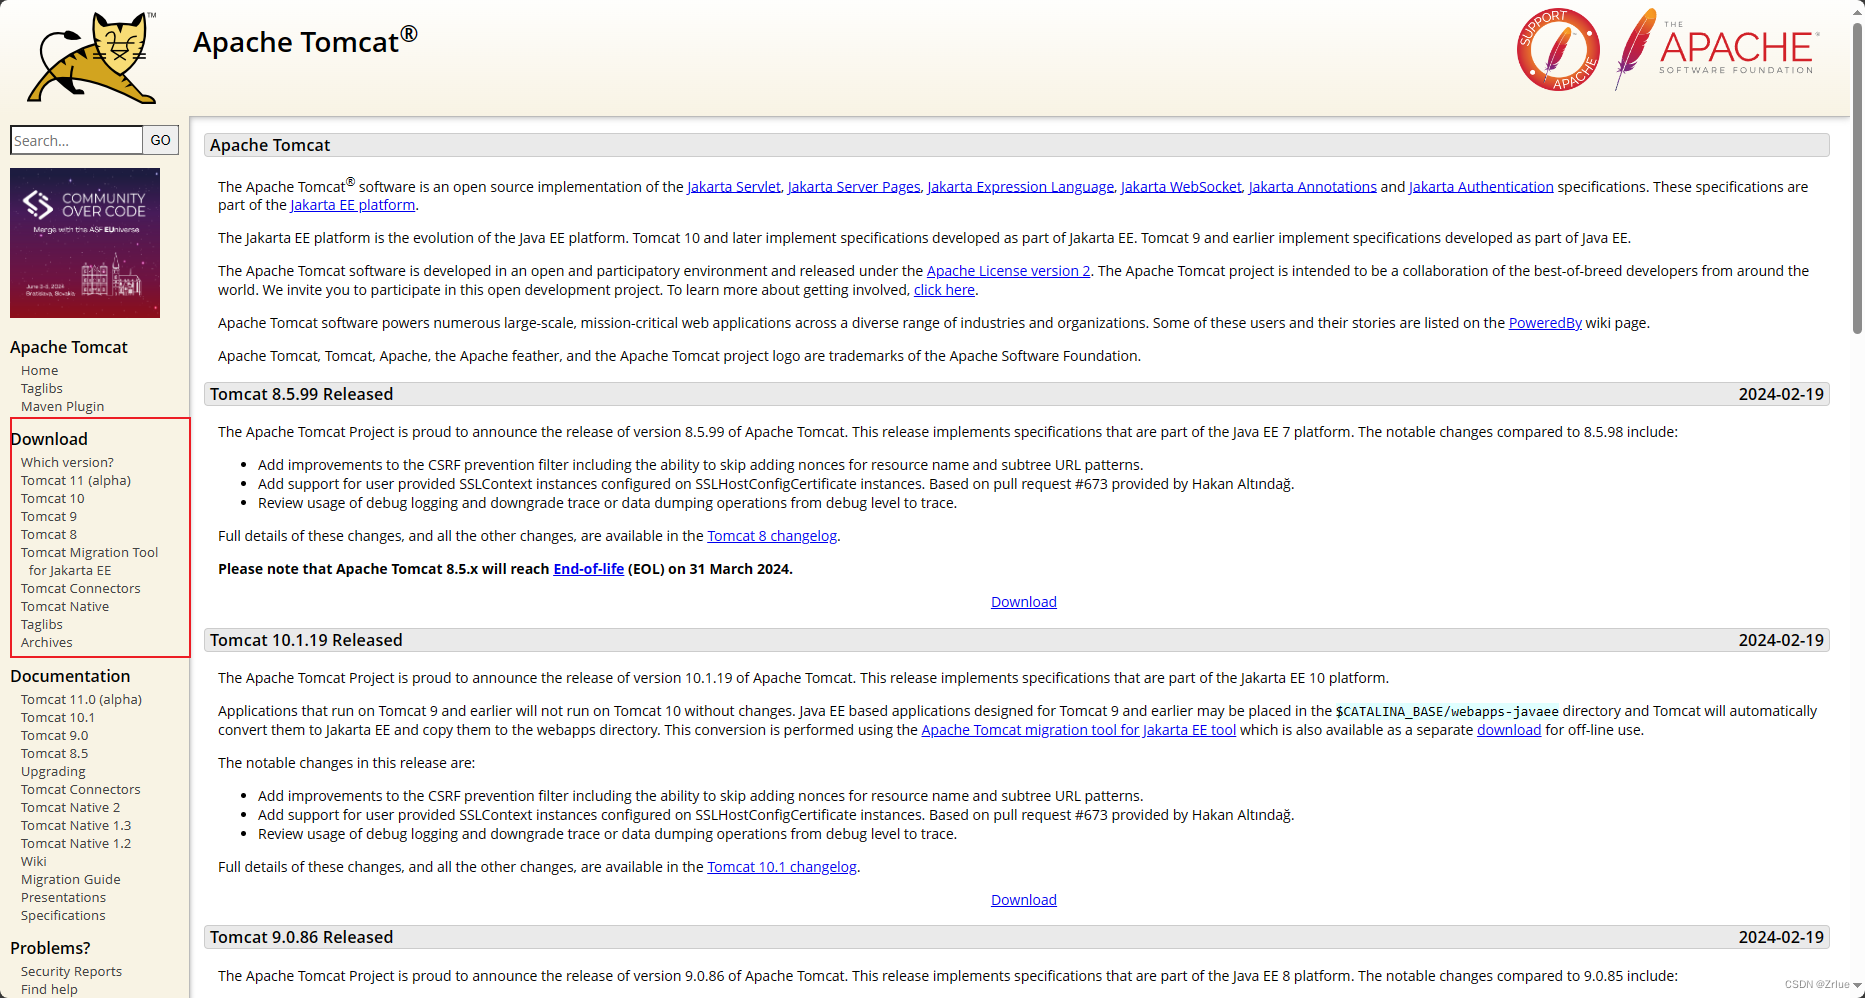1865x998 pixels.
Task: Click Download under Tomcat 10.1.19 Released
Action: 1024,900
